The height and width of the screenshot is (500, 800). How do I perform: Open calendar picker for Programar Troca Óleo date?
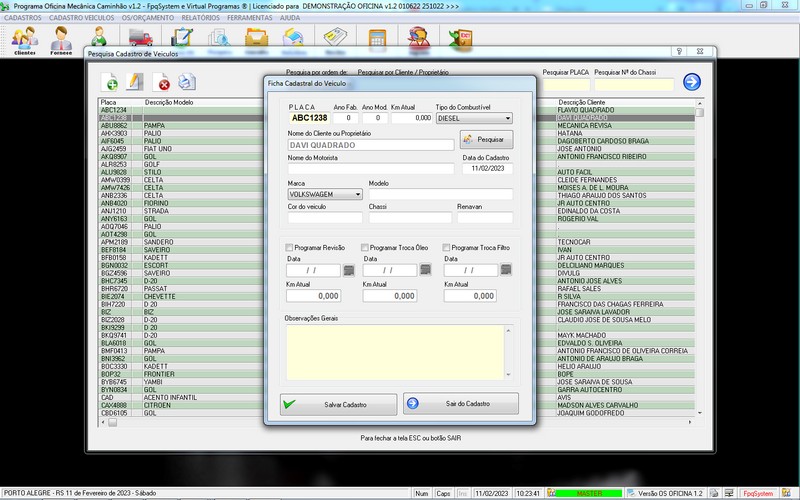coord(426,270)
